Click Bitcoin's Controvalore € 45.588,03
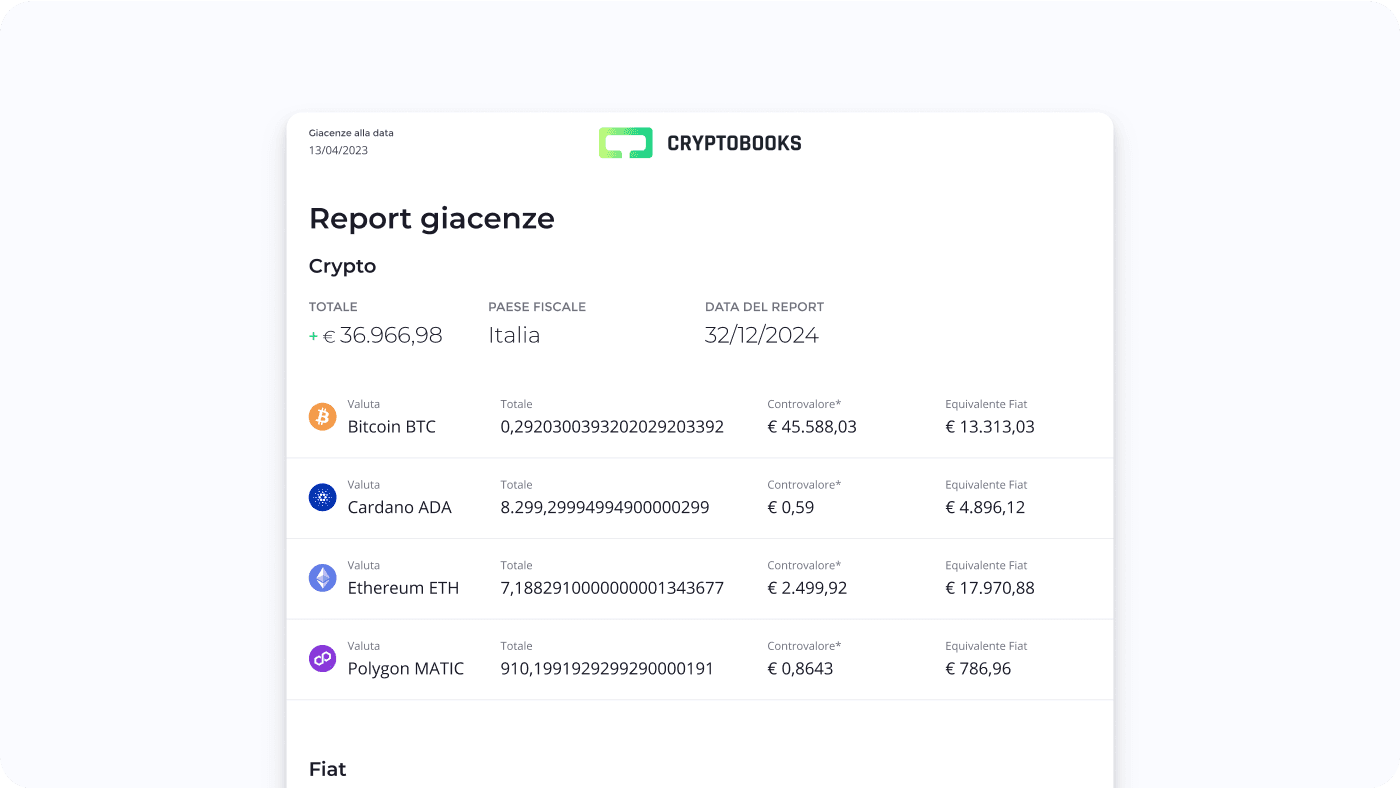 tap(811, 427)
